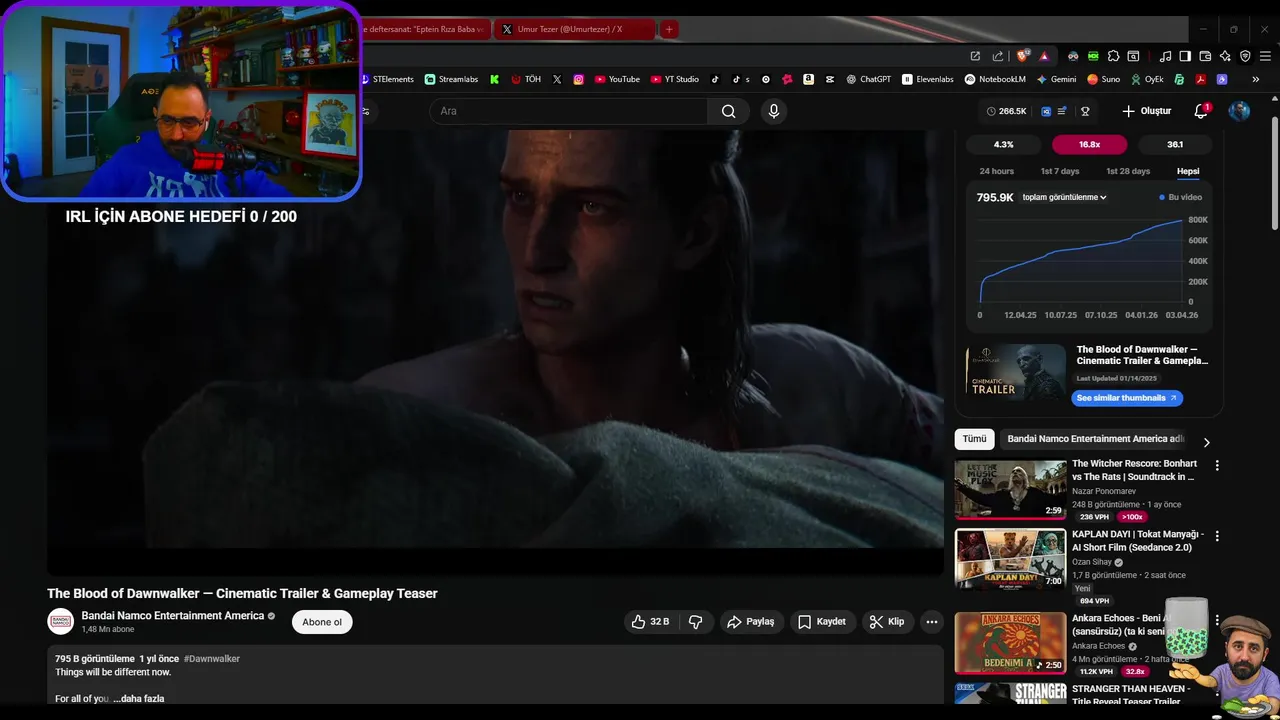
Task: Expand hidden bookmarks with double chevron
Action: point(1256,79)
